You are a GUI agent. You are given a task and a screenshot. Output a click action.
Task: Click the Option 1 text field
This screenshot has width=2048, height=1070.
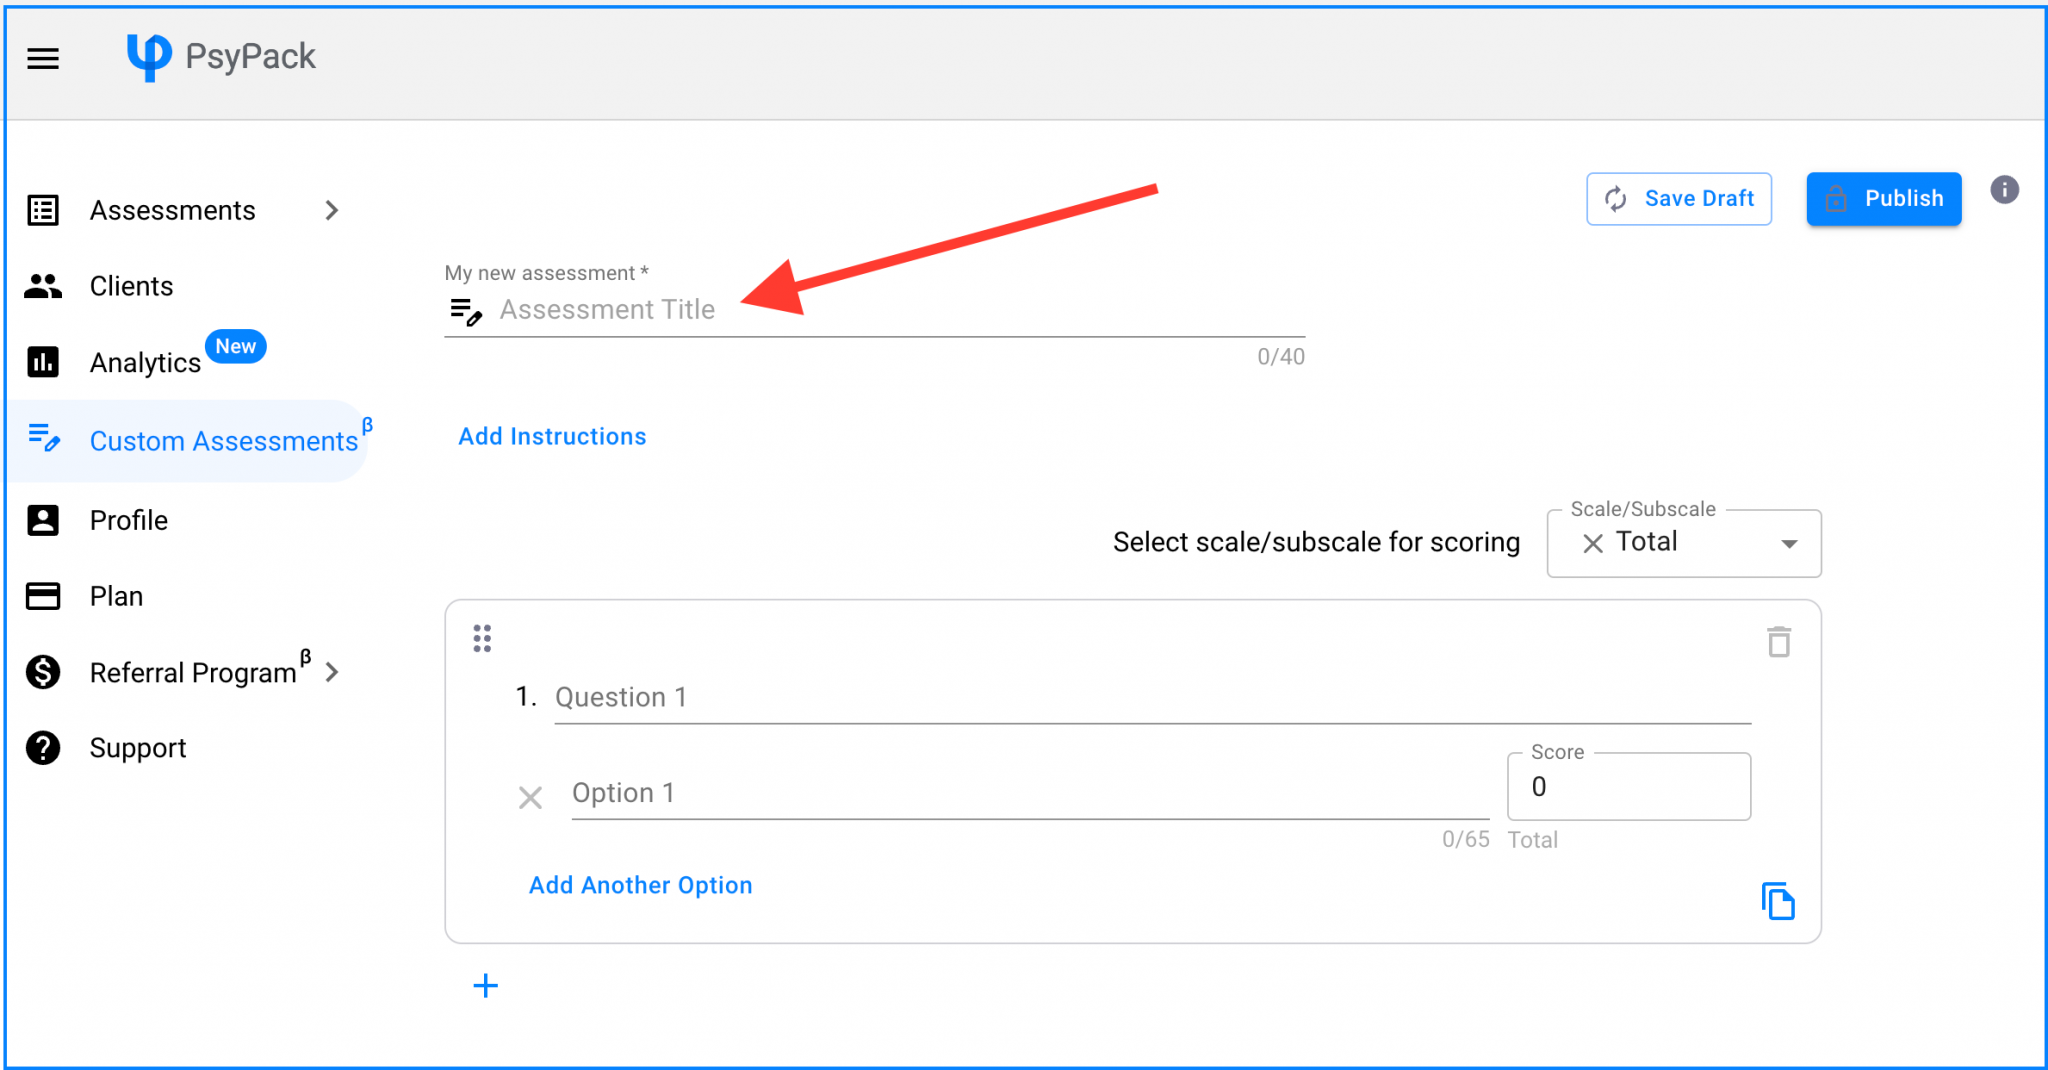point(1030,794)
